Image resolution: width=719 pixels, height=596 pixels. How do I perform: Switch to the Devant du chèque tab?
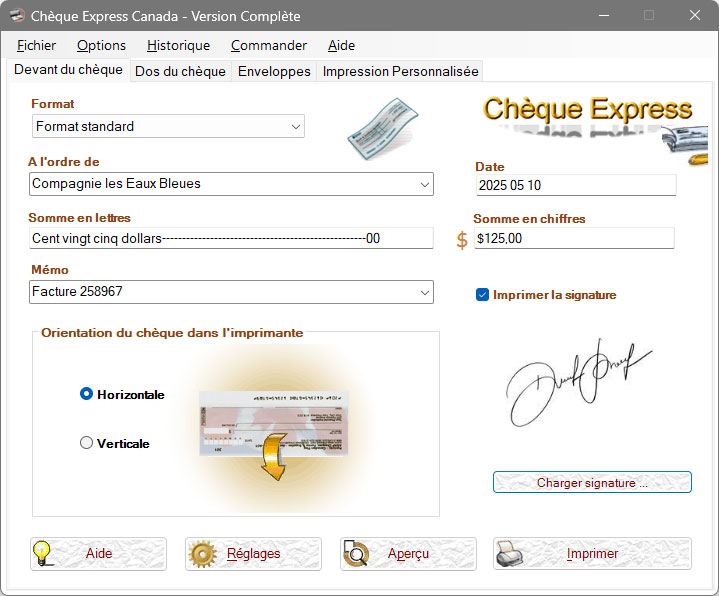coord(68,70)
